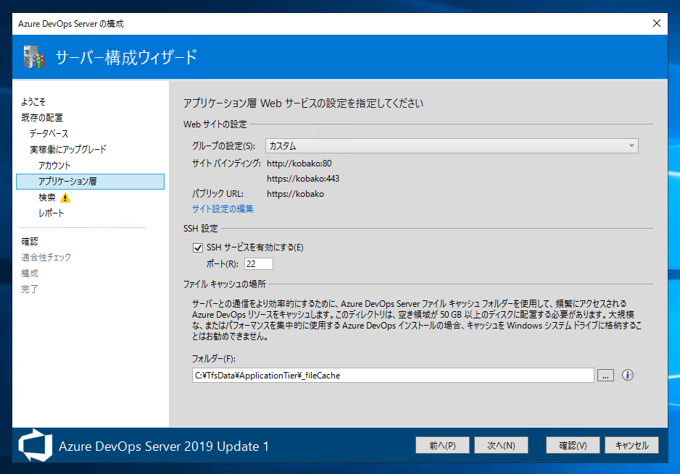Screen dimensions: 680x474
Task: Open 検索 step in sidebar
Action: pos(47,198)
